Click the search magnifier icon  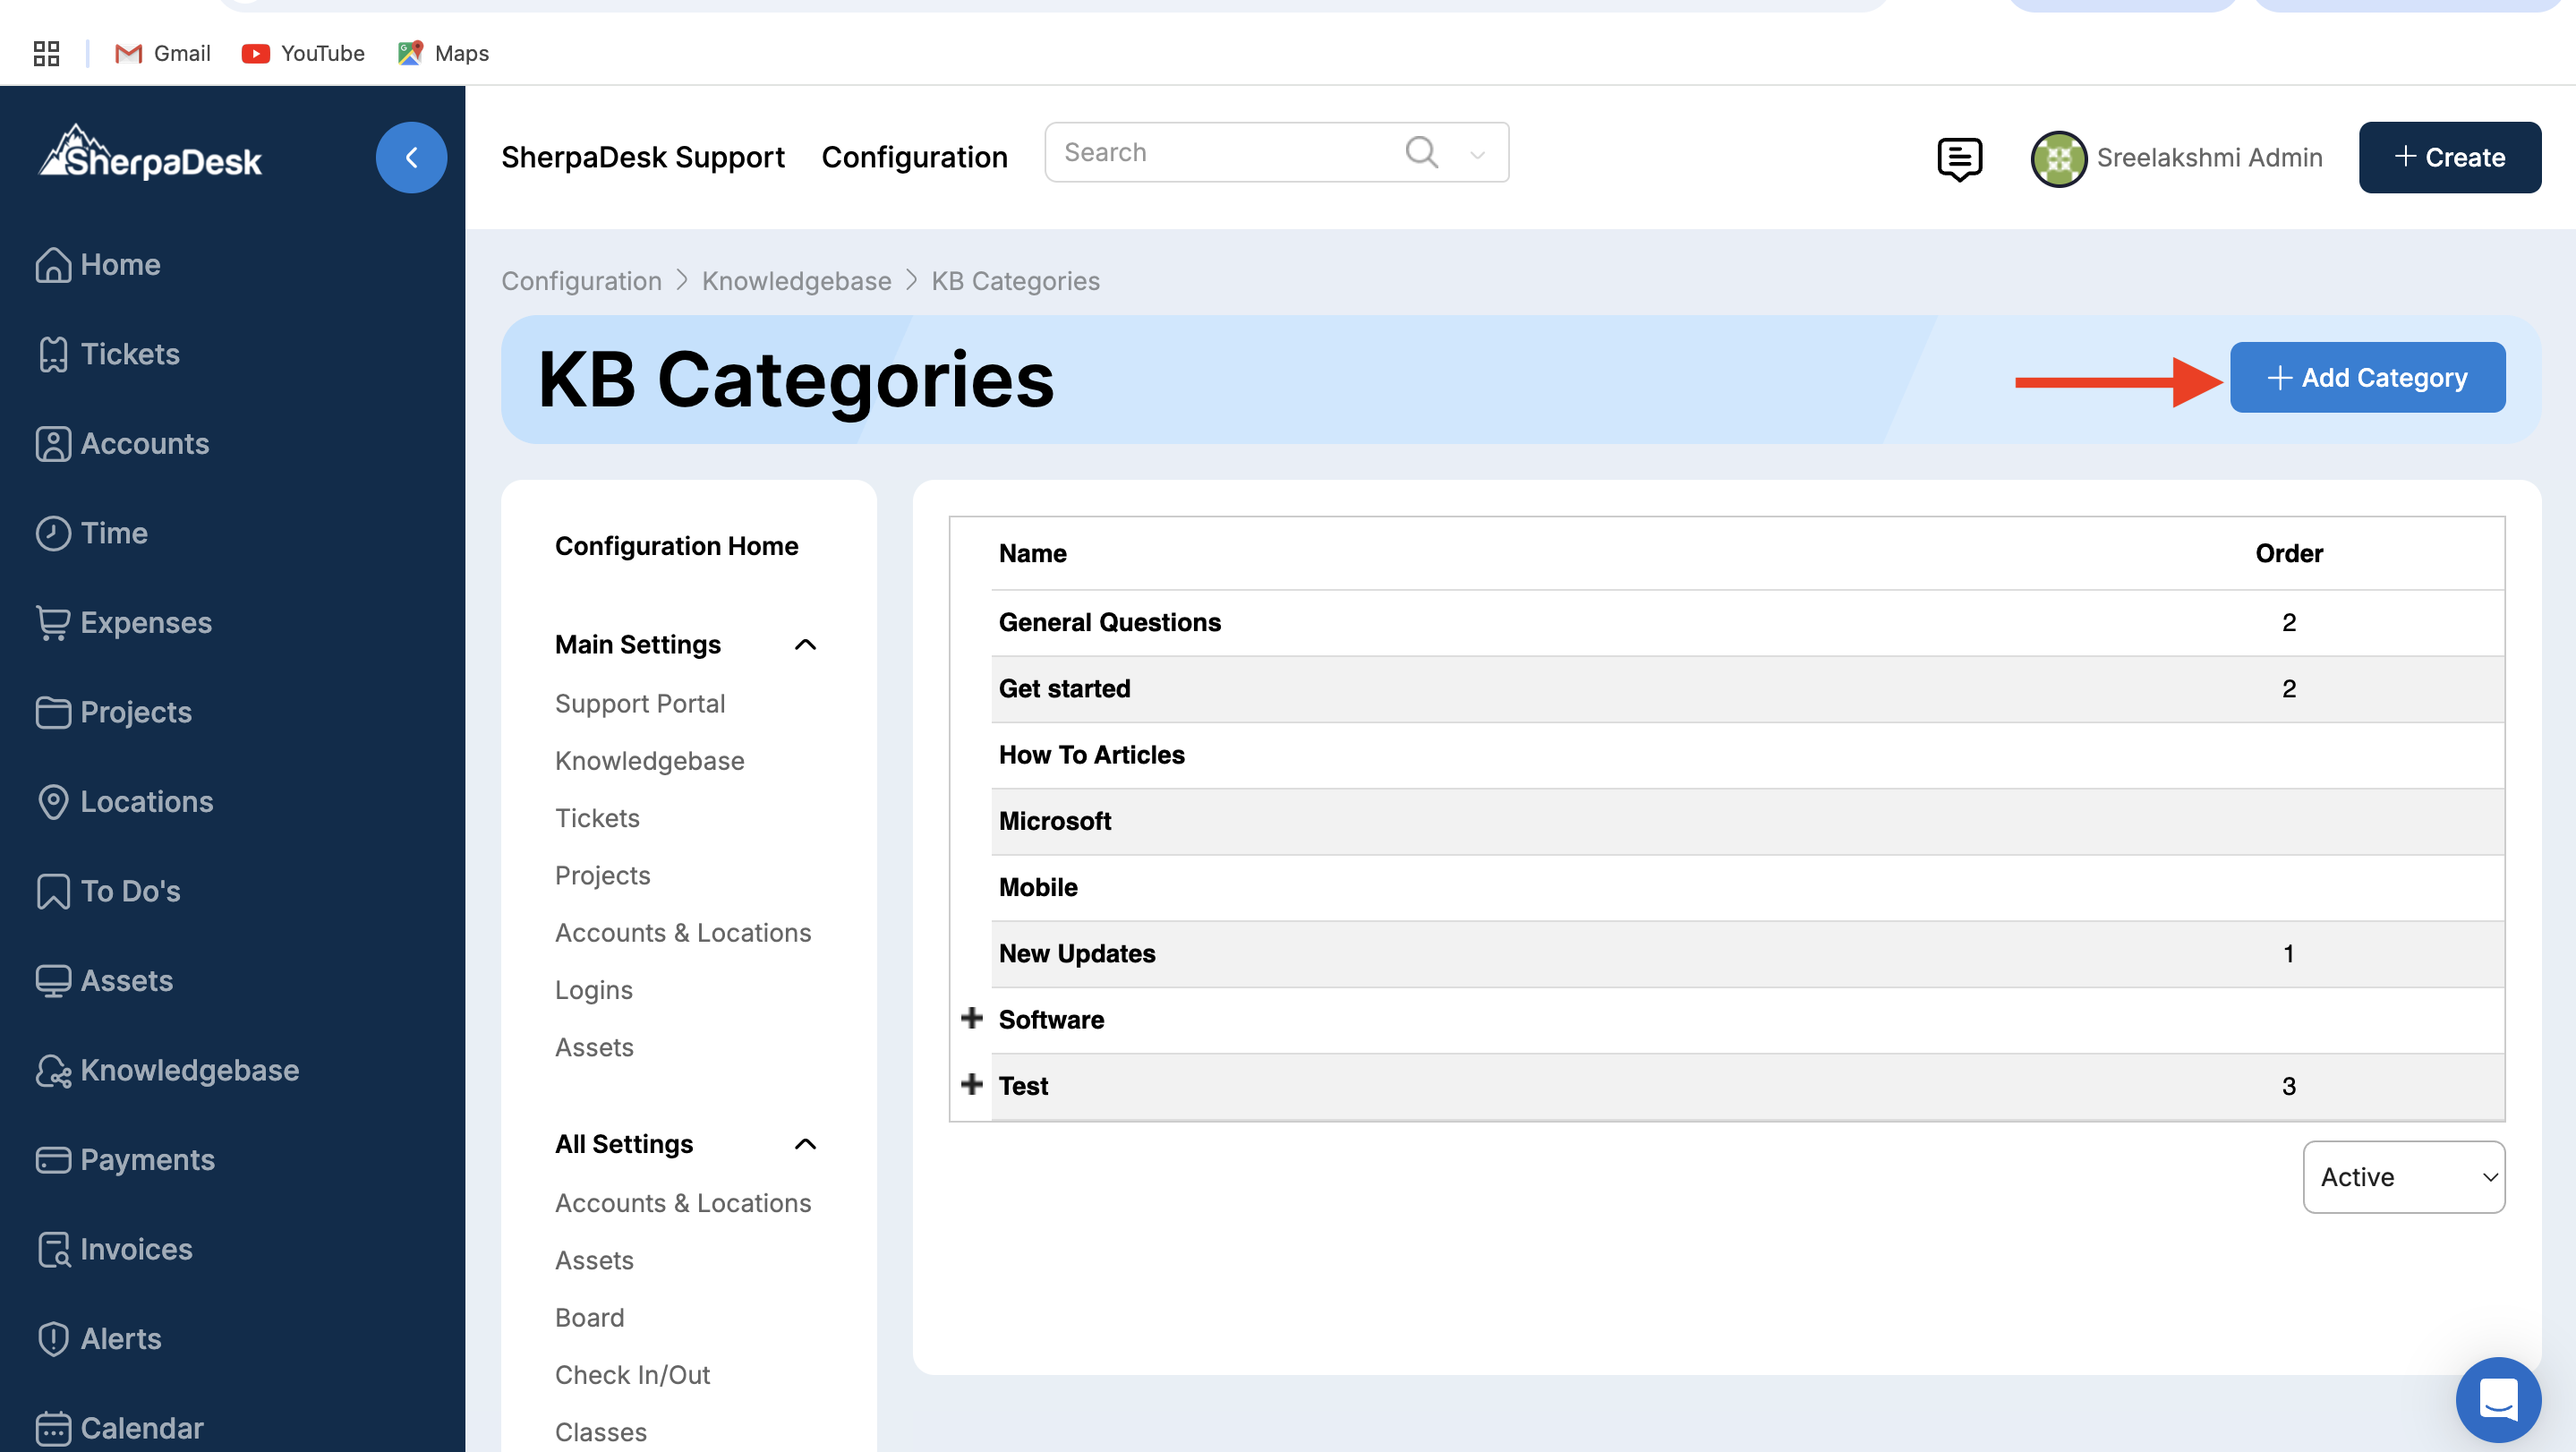1421,152
